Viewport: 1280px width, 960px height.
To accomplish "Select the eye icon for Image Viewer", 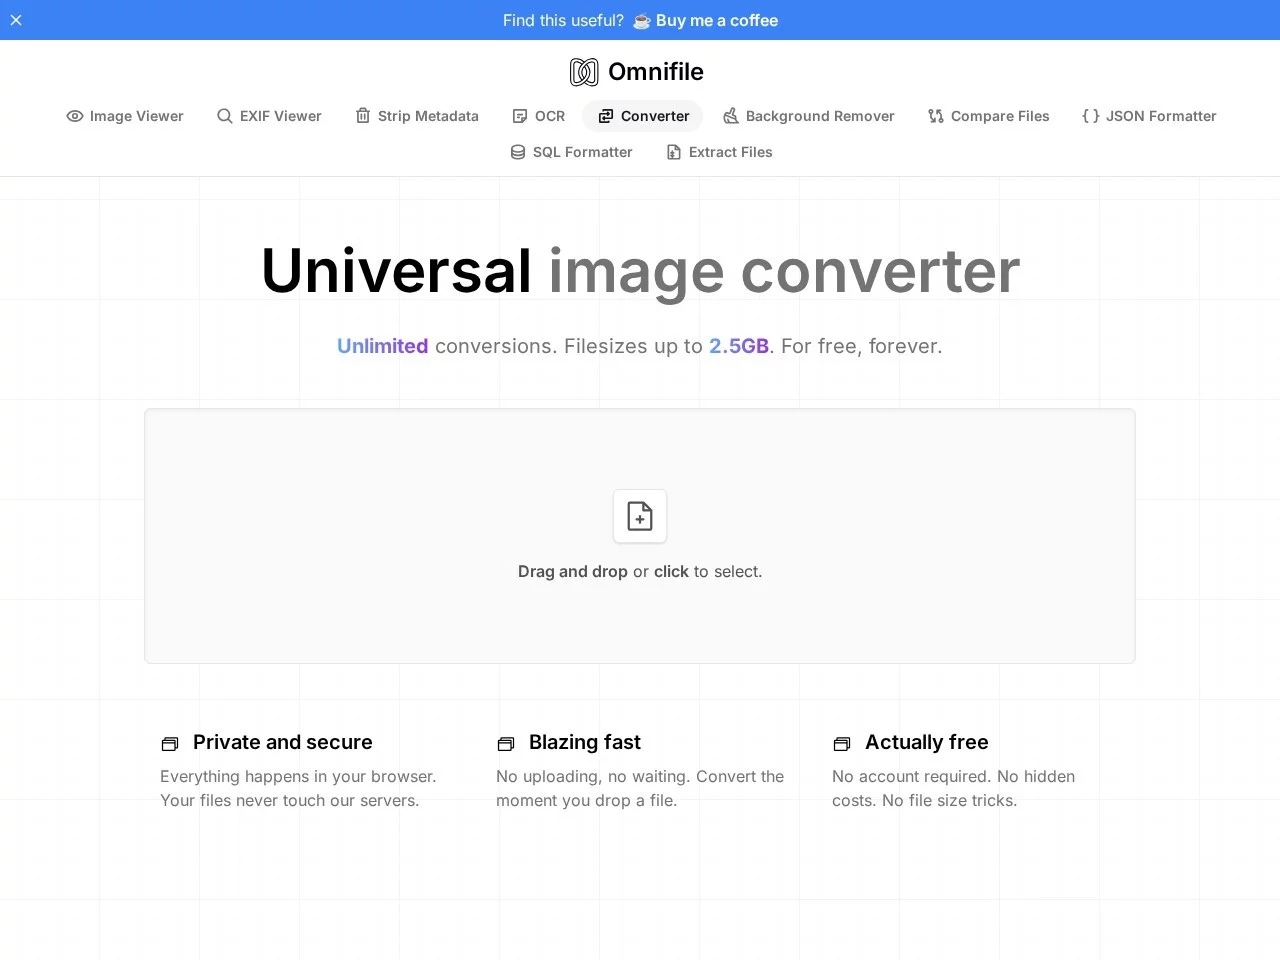I will [x=75, y=116].
